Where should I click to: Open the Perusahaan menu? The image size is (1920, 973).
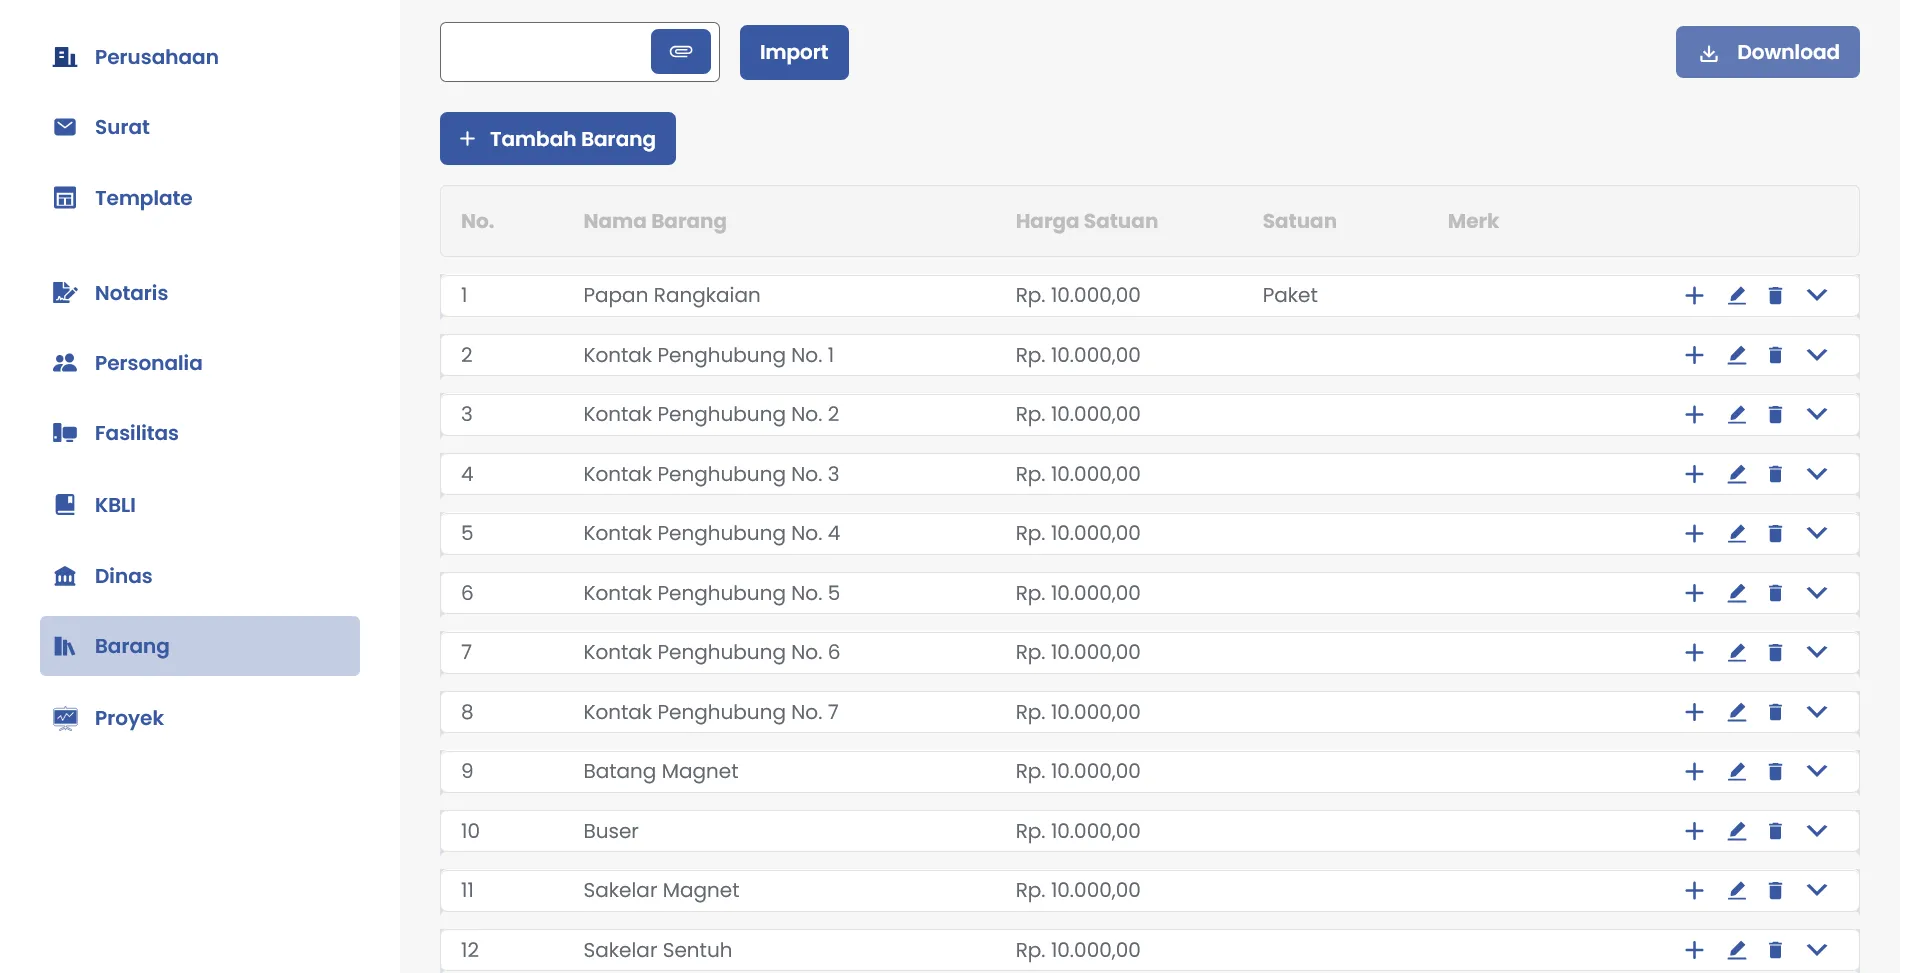pos(156,57)
